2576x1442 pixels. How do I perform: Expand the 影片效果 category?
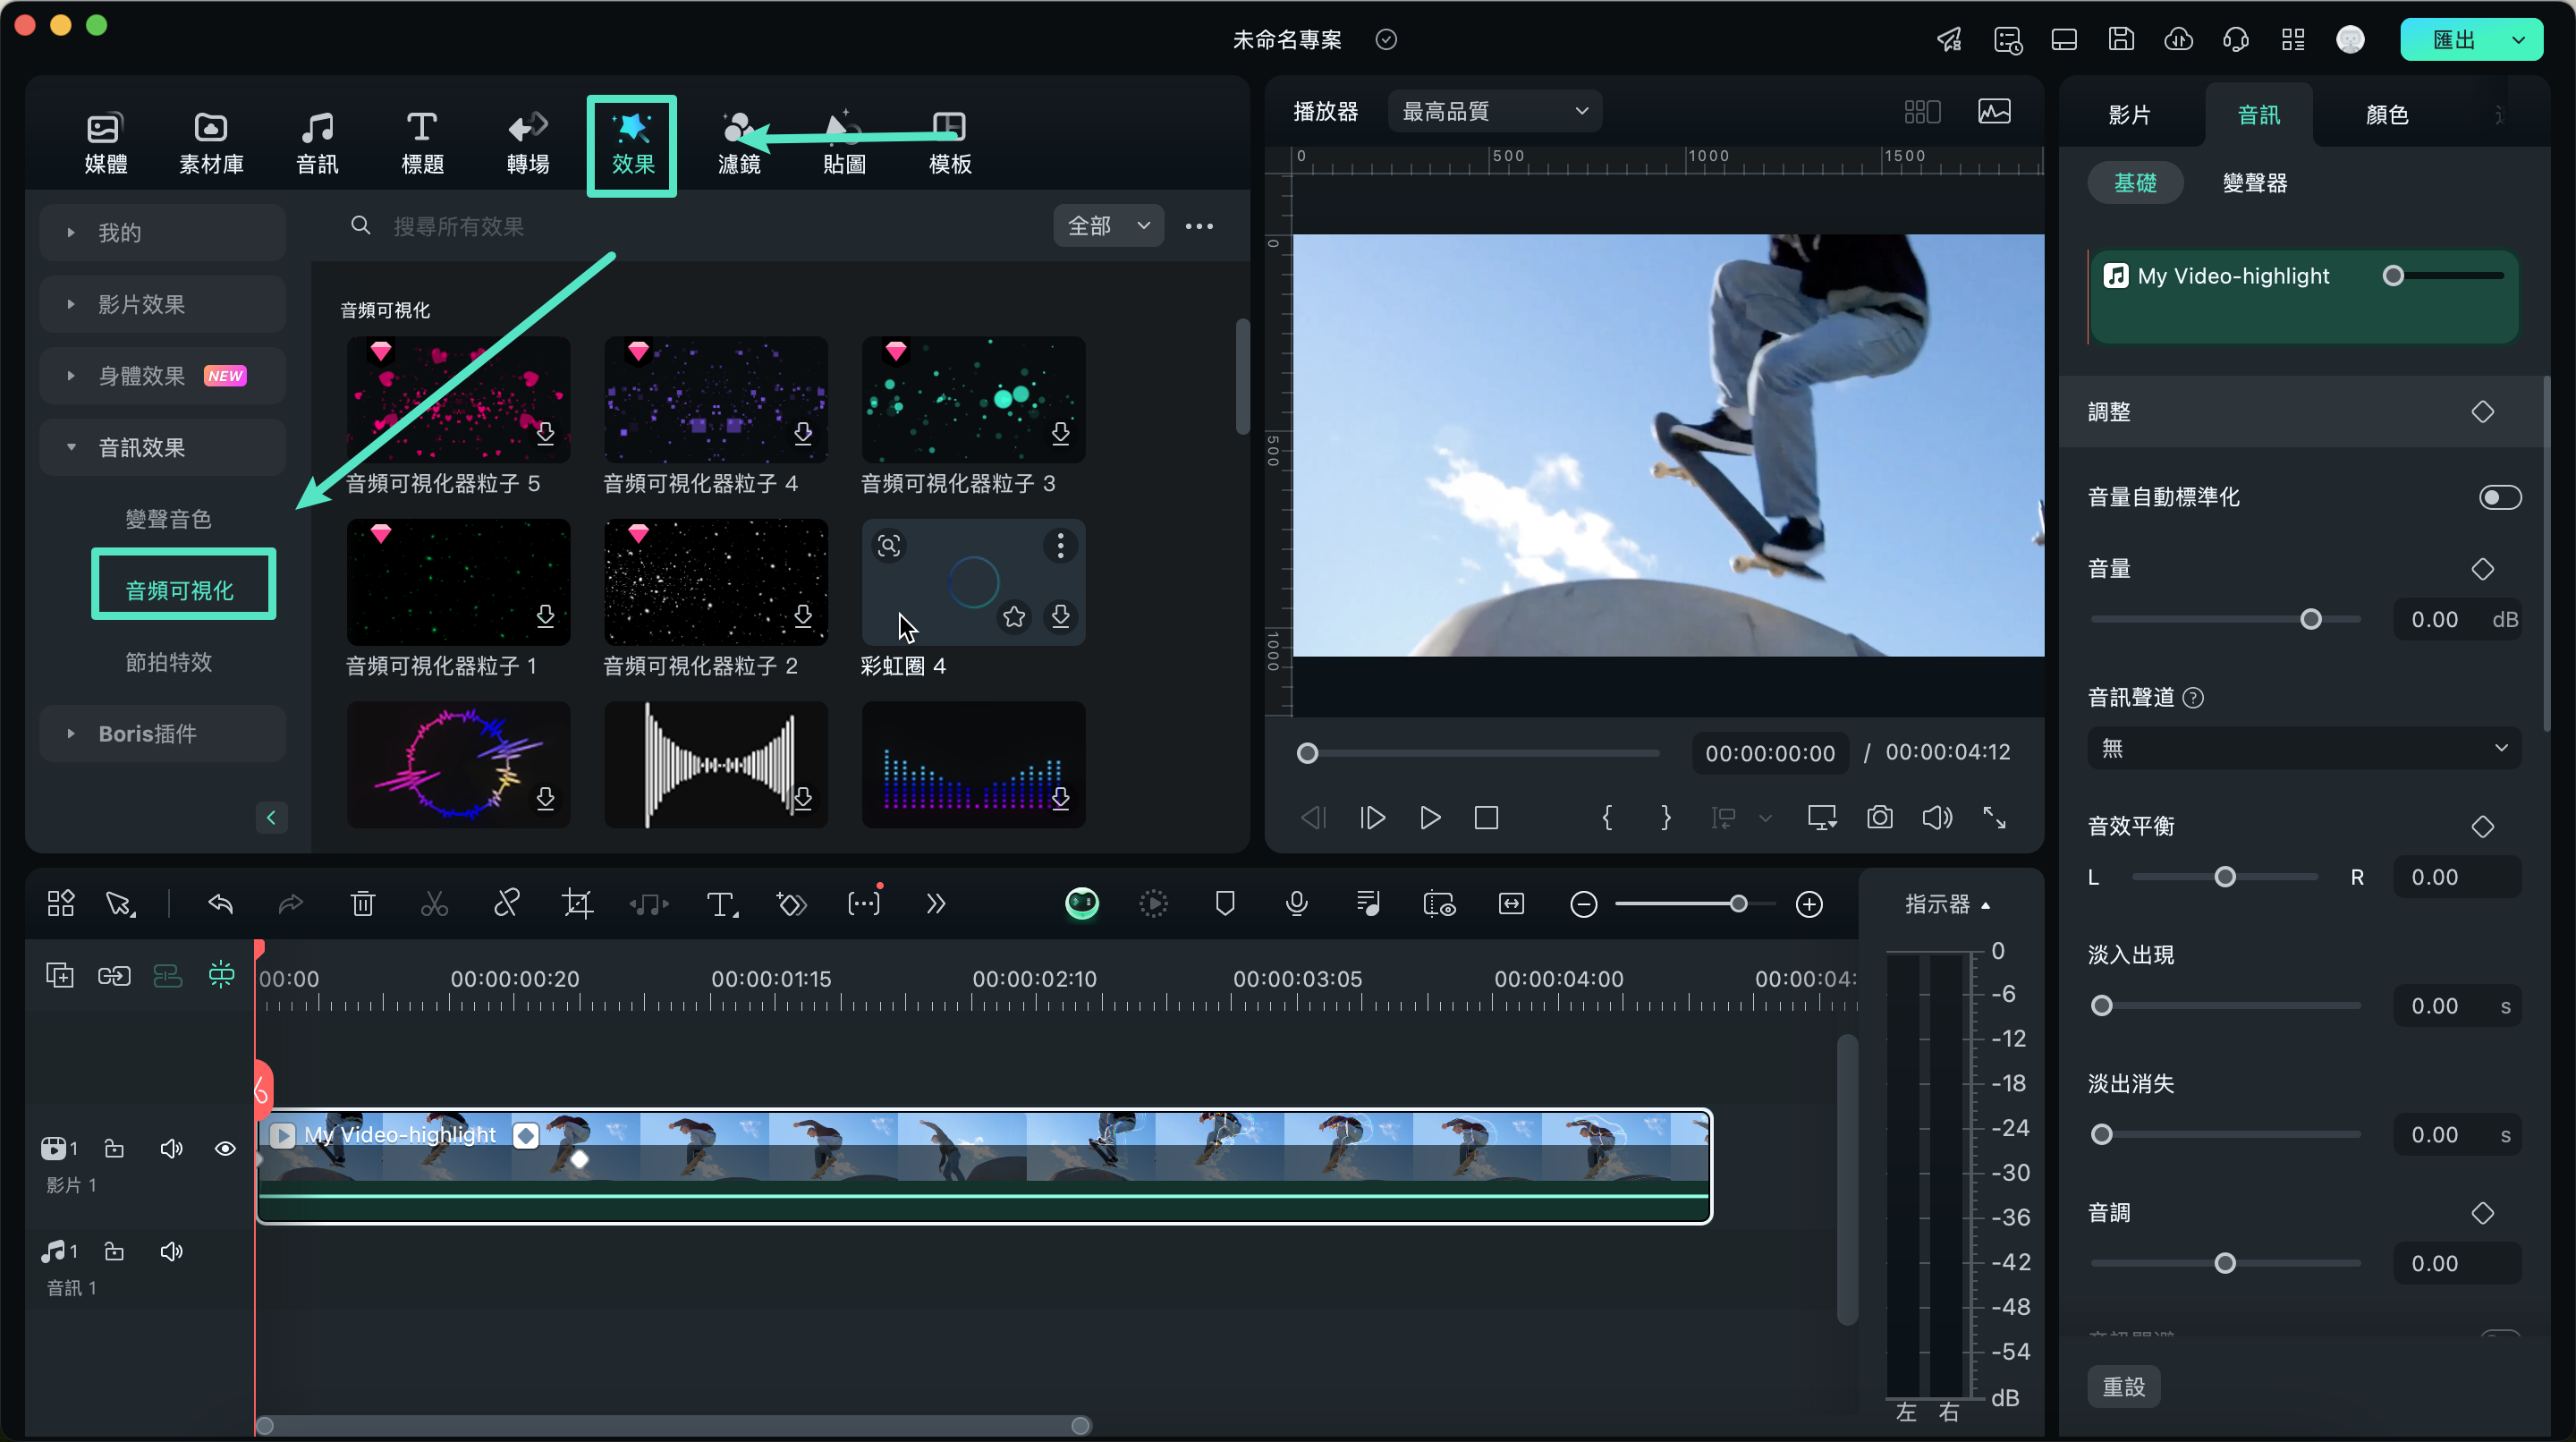tap(163, 304)
